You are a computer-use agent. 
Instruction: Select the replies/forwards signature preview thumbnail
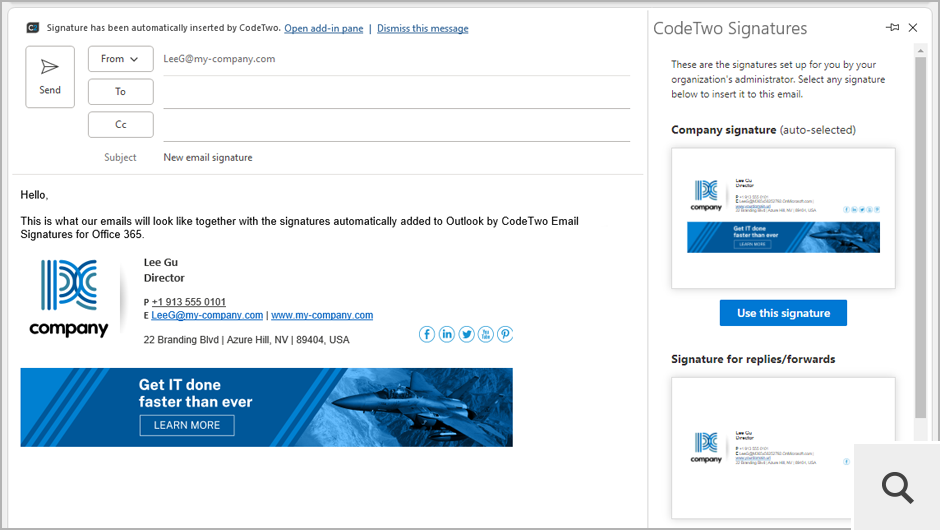[783, 447]
